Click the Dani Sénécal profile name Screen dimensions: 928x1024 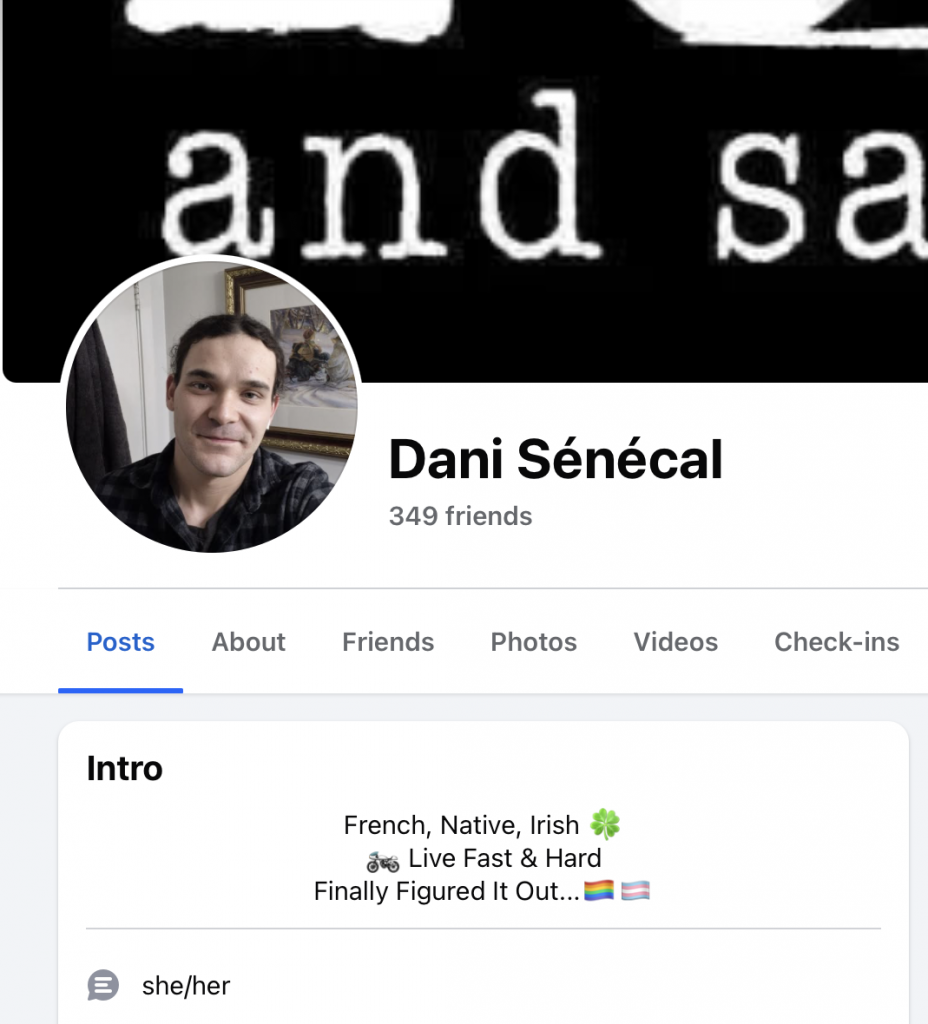(x=556, y=459)
